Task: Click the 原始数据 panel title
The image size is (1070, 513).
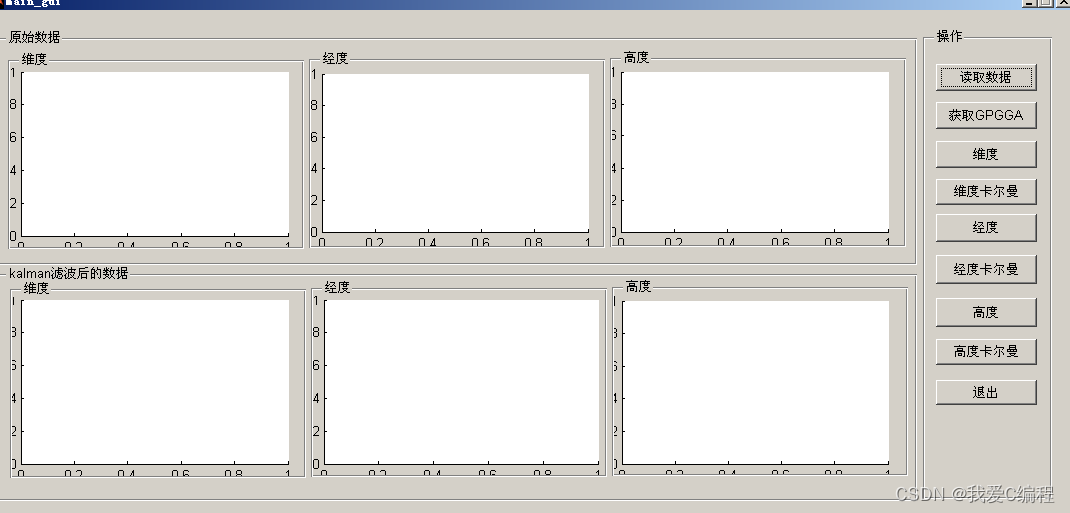Action: [x=34, y=37]
